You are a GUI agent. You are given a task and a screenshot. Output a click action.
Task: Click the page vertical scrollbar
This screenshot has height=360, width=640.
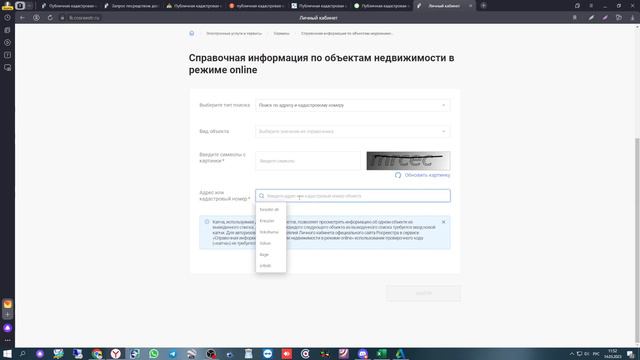coord(637,241)
